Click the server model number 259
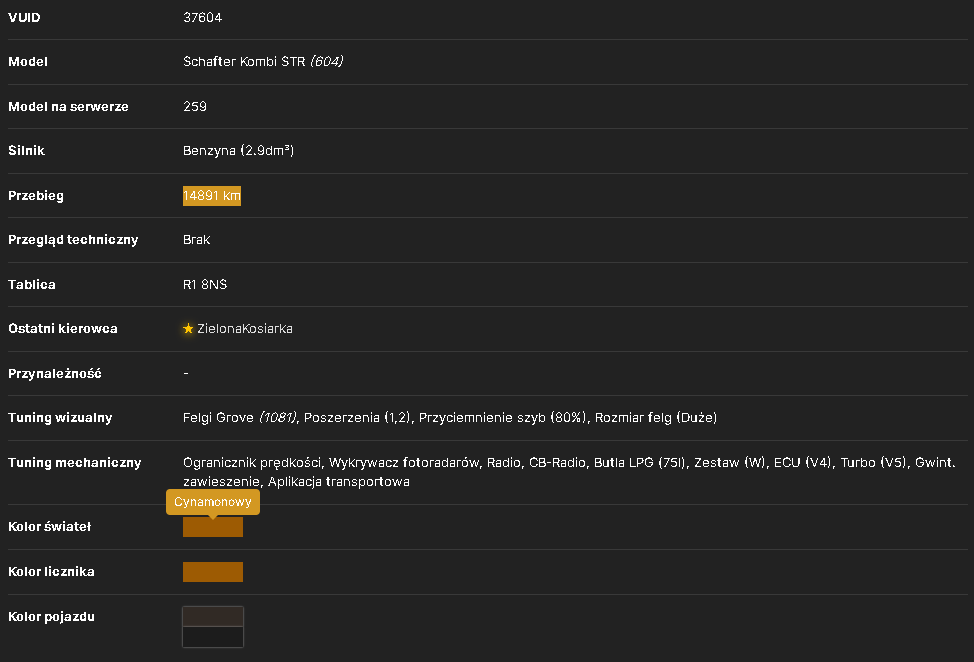 pos(195,106)
